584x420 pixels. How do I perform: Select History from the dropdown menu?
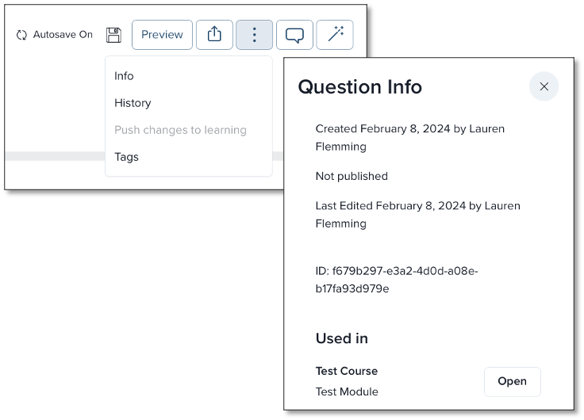[x=133, y=103]
